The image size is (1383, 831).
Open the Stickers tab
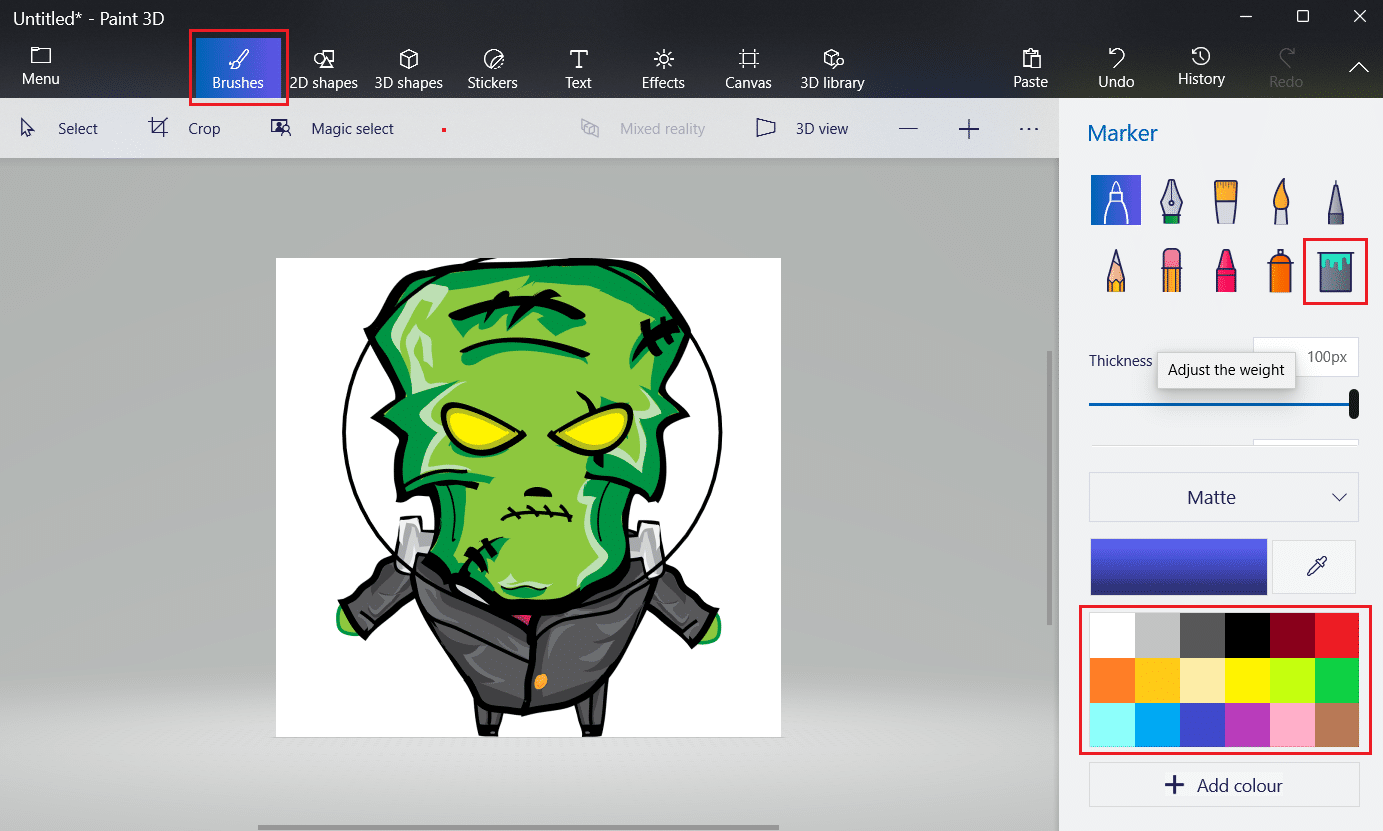[492, 68]
